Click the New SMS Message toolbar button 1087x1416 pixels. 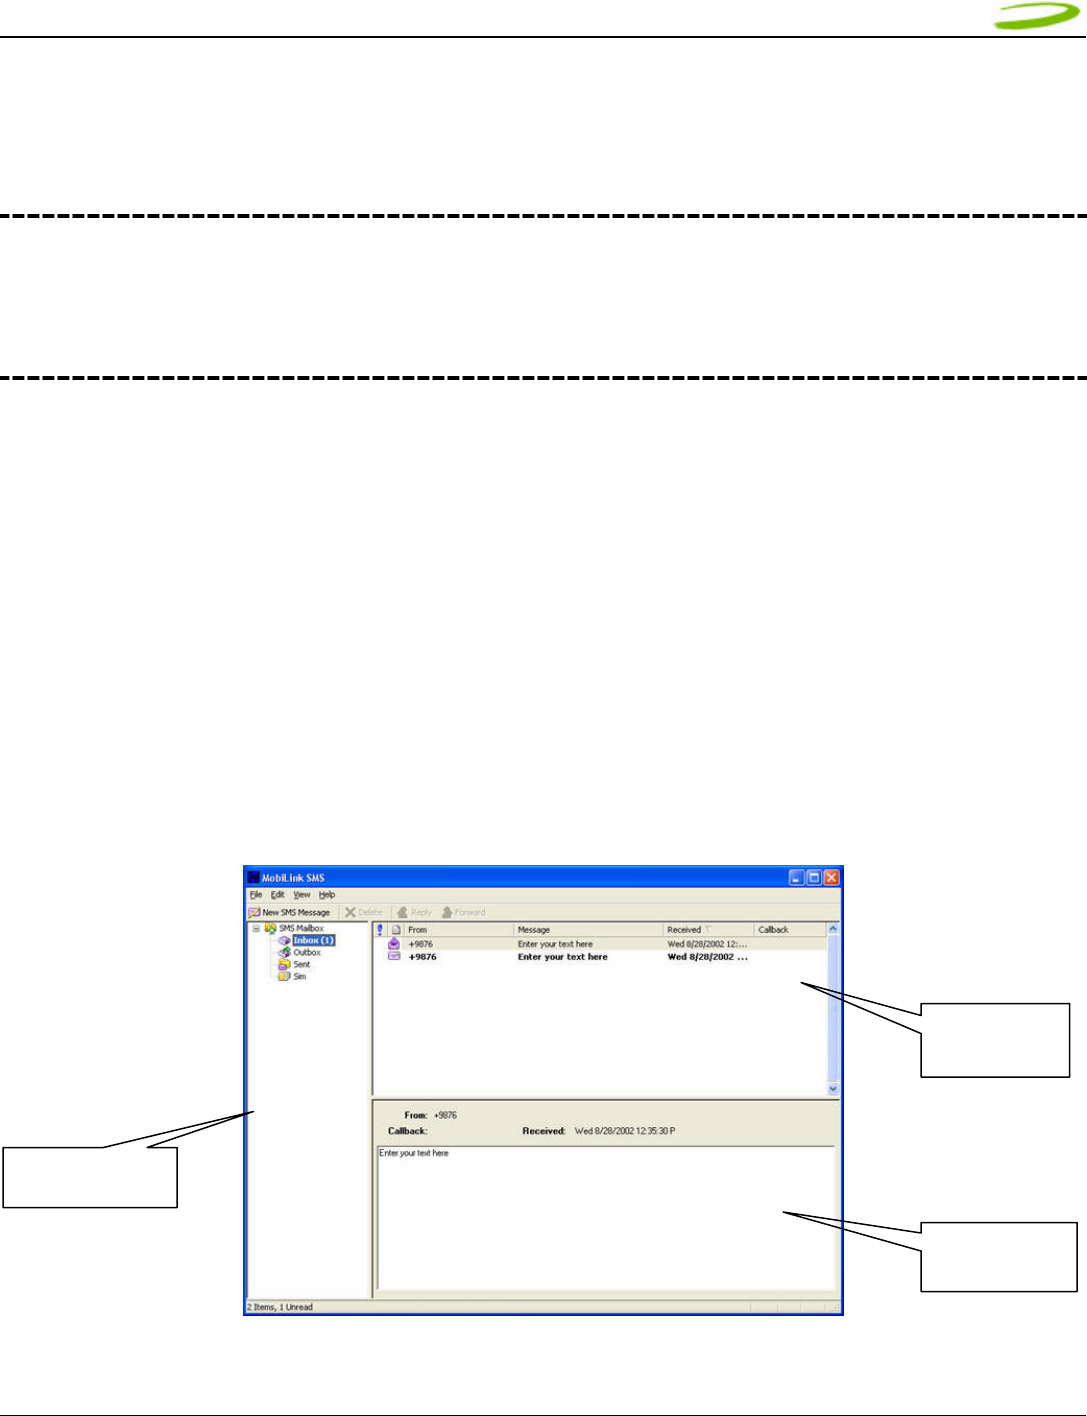tap(289, 912)
